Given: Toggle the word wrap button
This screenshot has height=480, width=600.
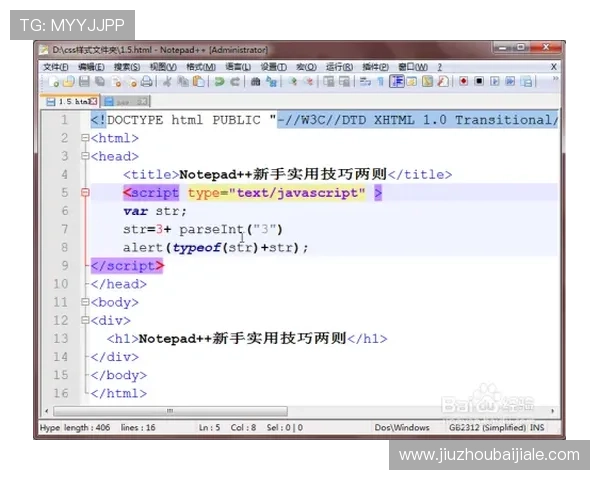Looking at the screenshot, I should 365,82.
